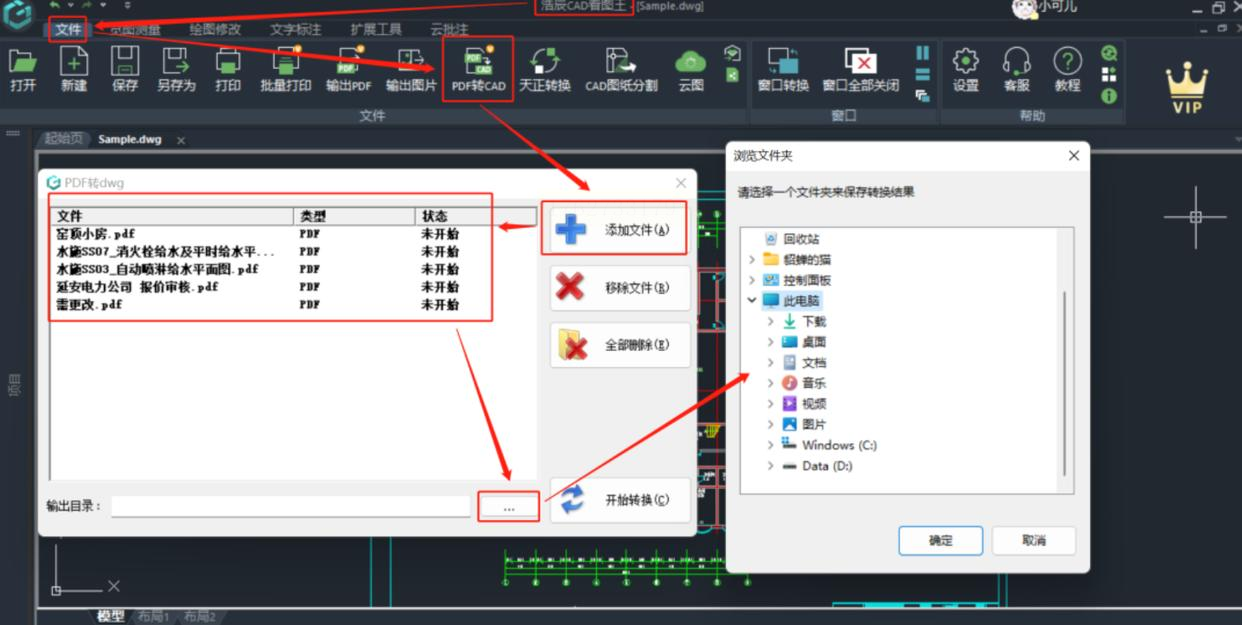Click 开始转换(C) to start conversion

point(620,500)
